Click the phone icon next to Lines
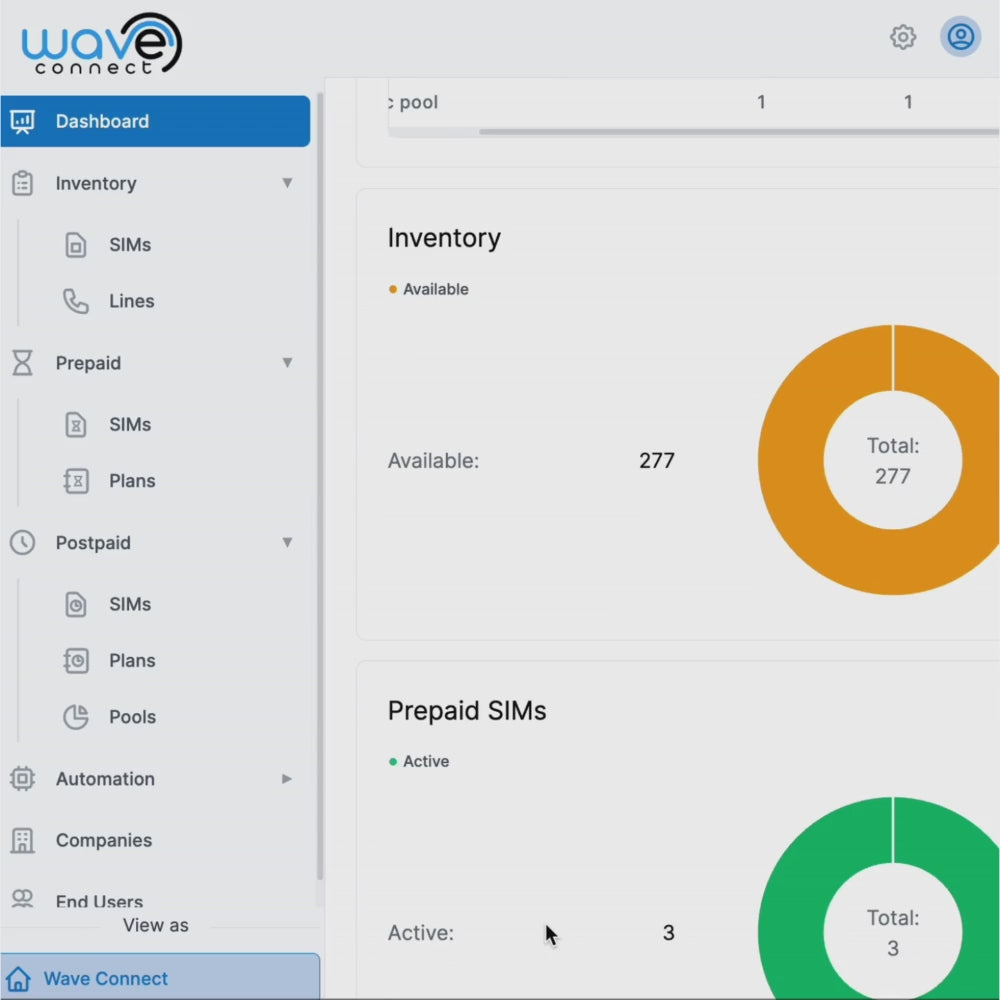Screen dimensions: 1000x1000 [76, 300]
